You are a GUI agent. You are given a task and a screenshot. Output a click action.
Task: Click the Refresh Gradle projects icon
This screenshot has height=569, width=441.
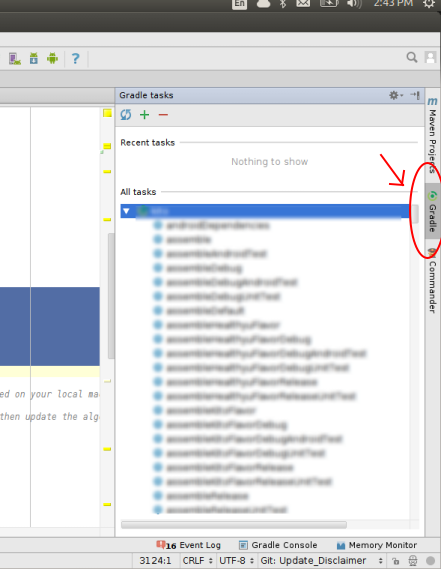(126, 115)
